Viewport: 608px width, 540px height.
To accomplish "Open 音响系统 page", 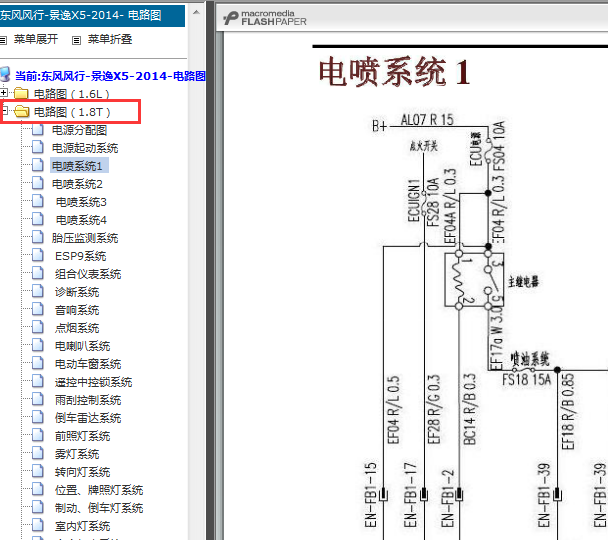I will point(77,310).
